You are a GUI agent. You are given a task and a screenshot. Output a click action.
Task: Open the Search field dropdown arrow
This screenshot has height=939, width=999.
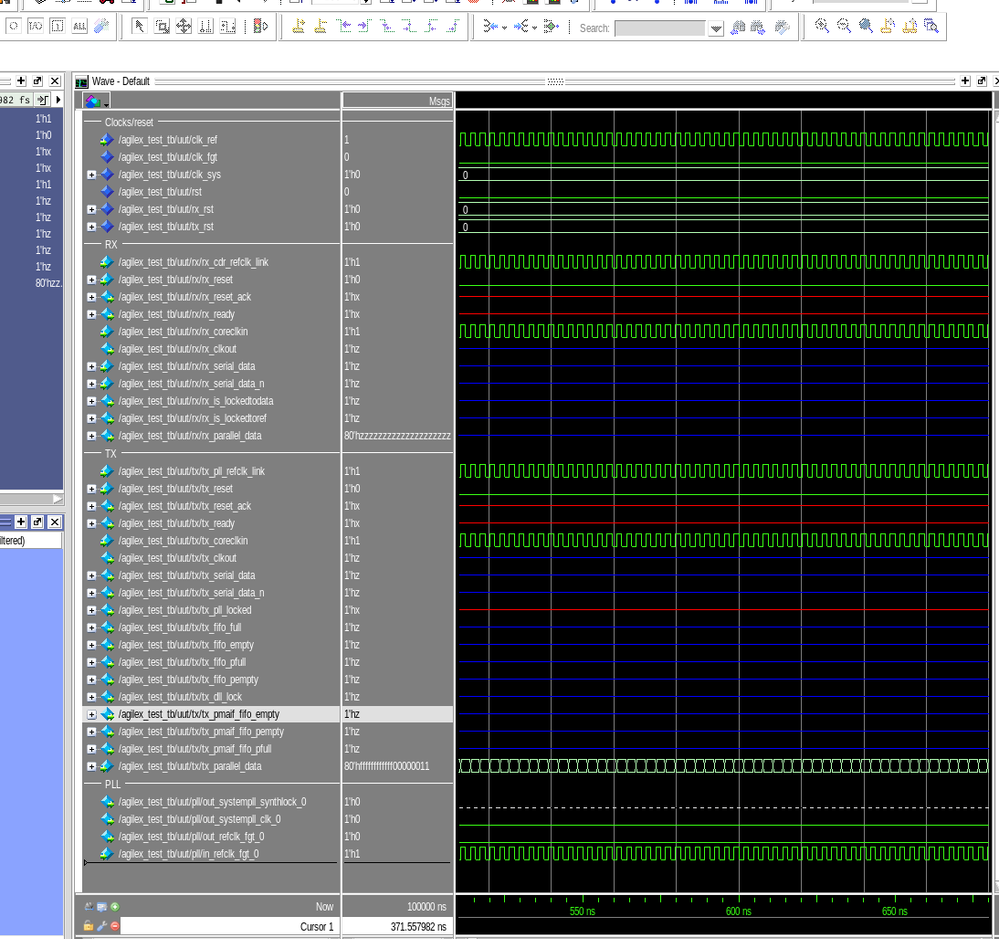(716, 29)
